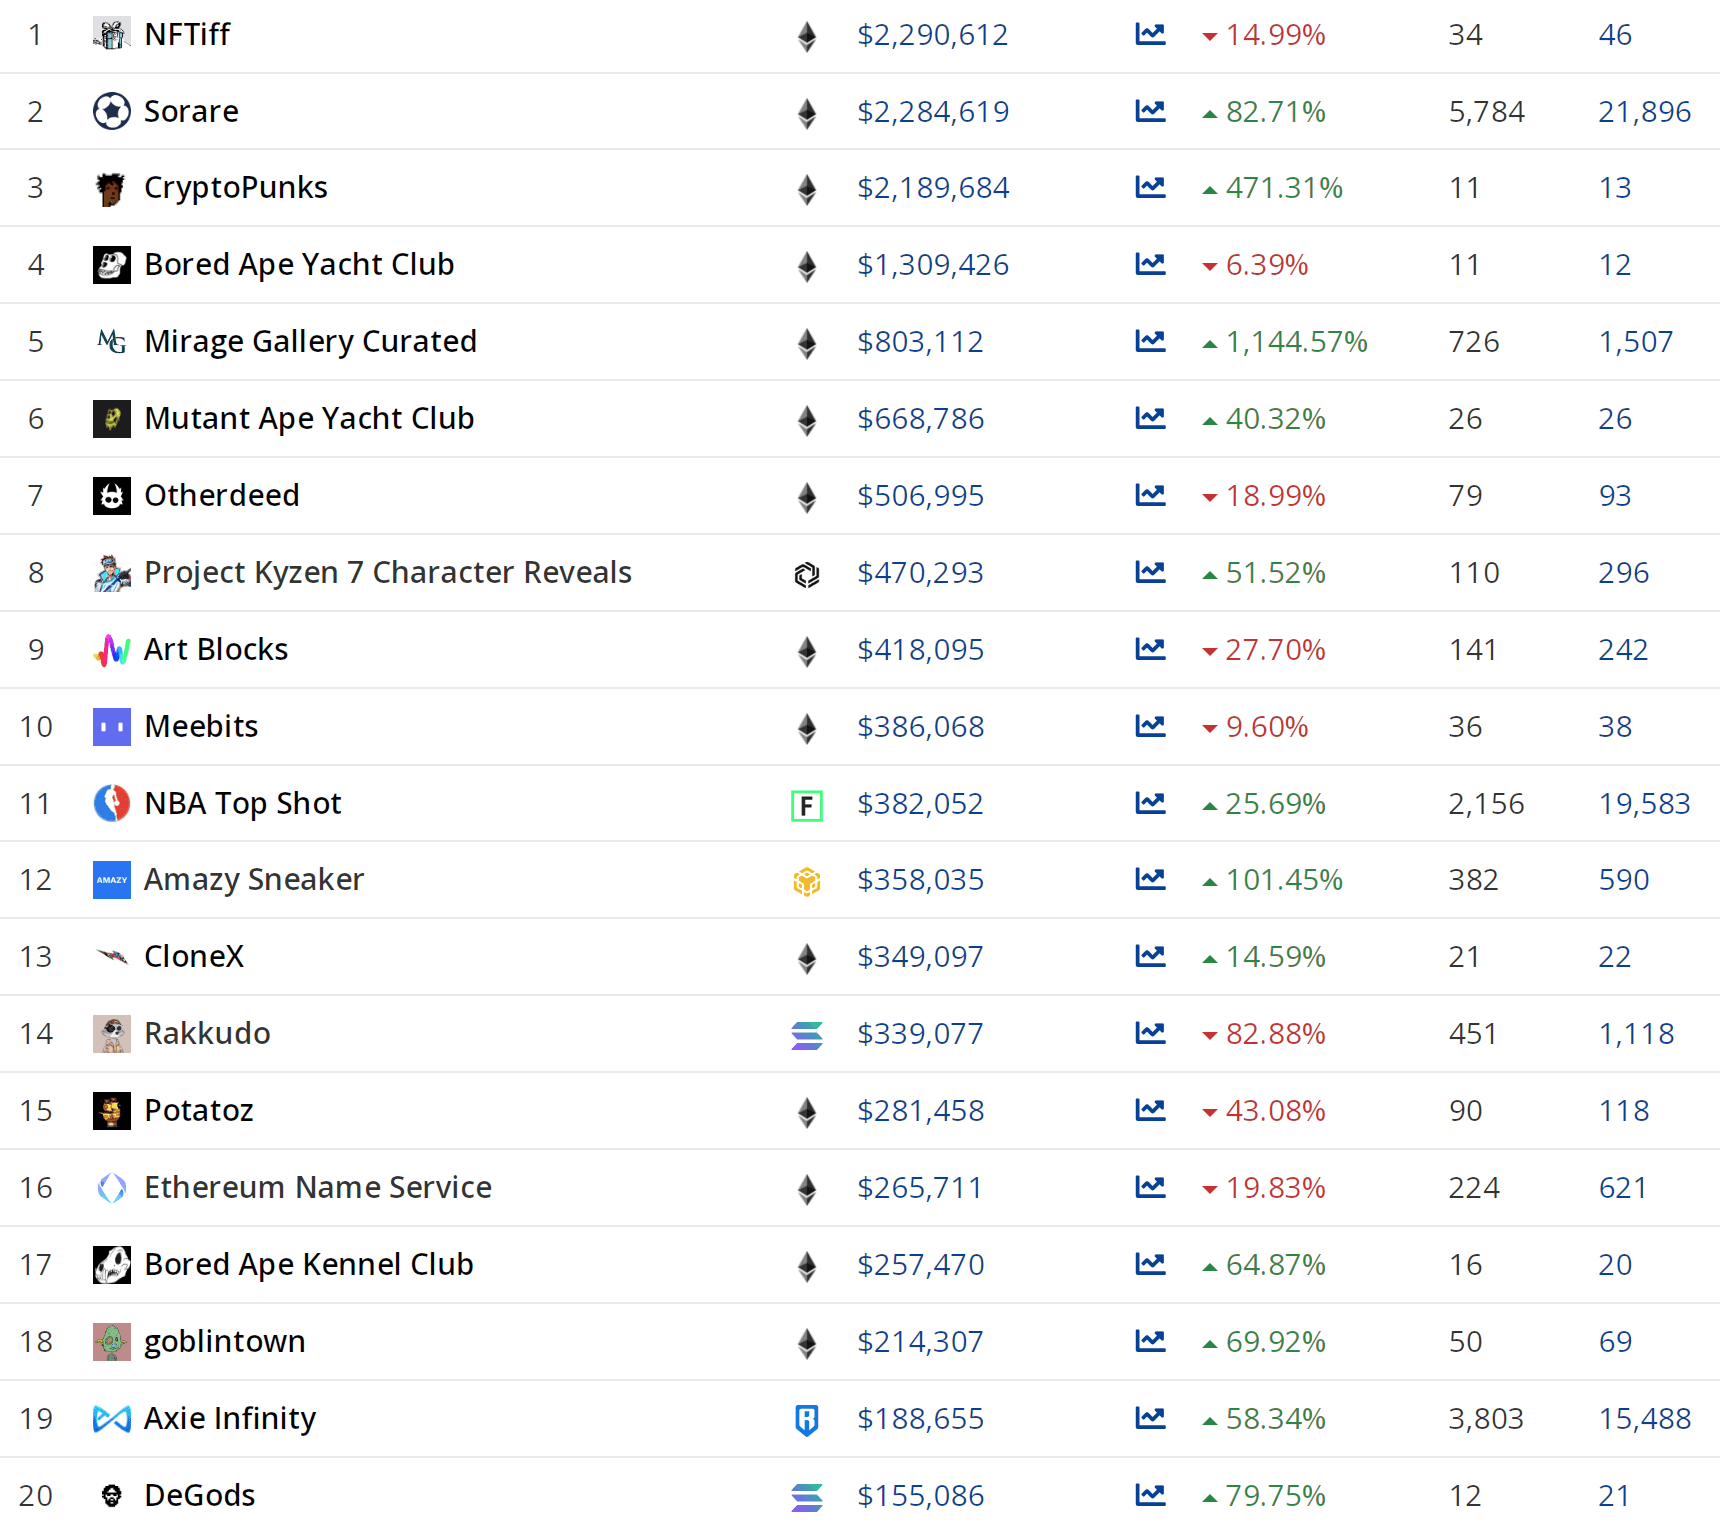Click Rakkudo transactions count 1,118
Viewport: 1720px width, 1530px height.
point(1636,1034)
